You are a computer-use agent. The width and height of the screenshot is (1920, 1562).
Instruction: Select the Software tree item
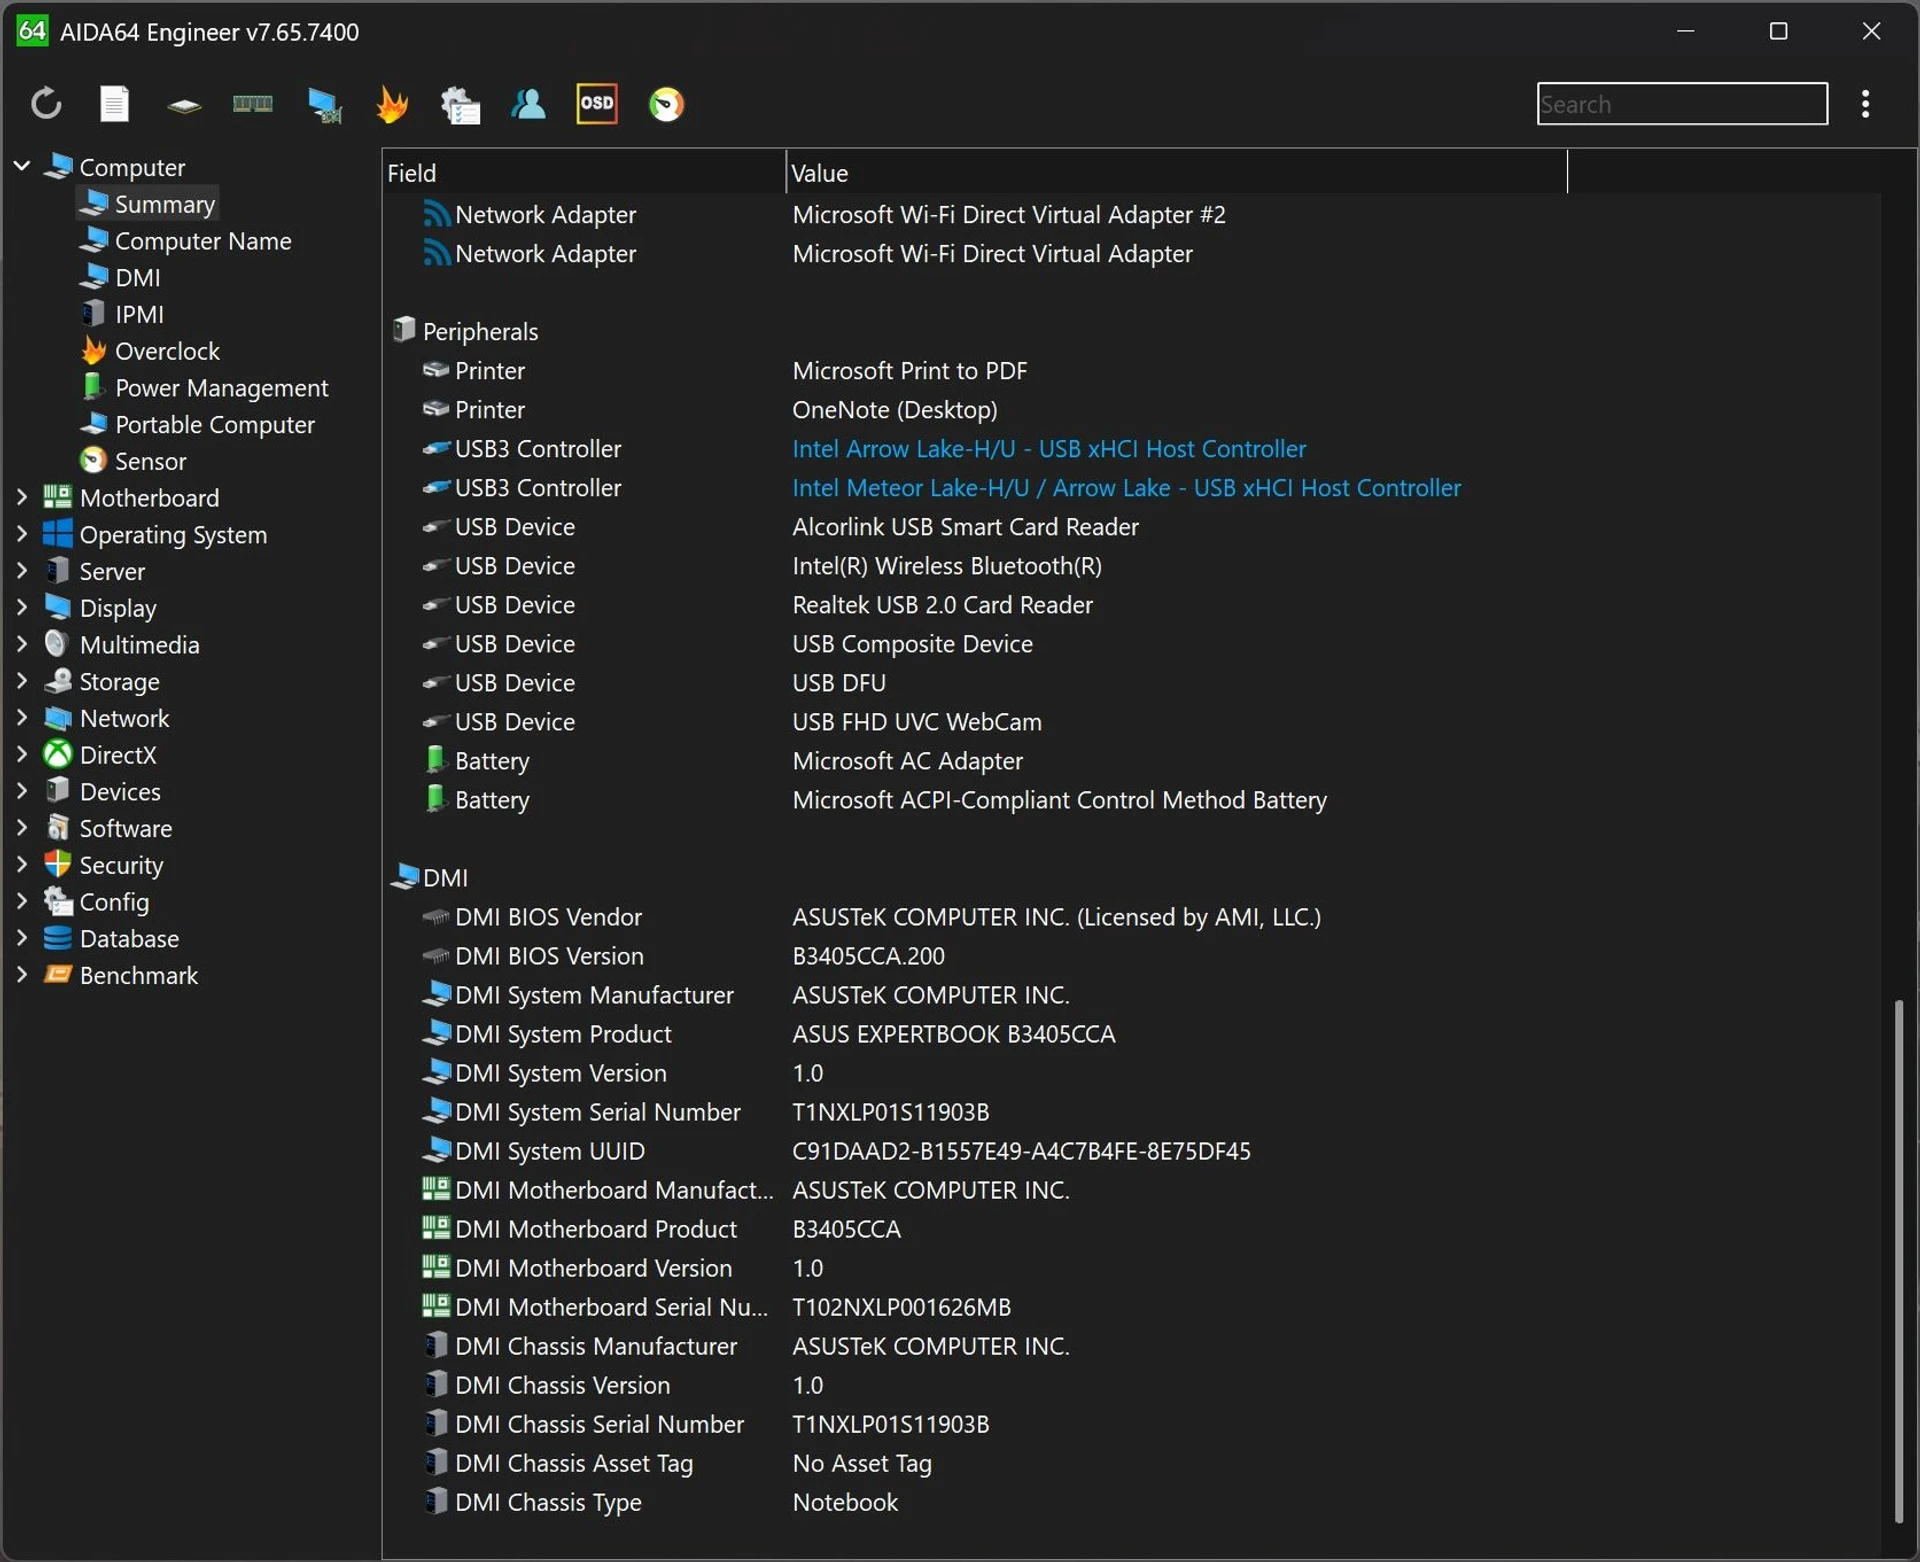click(108, 828)
